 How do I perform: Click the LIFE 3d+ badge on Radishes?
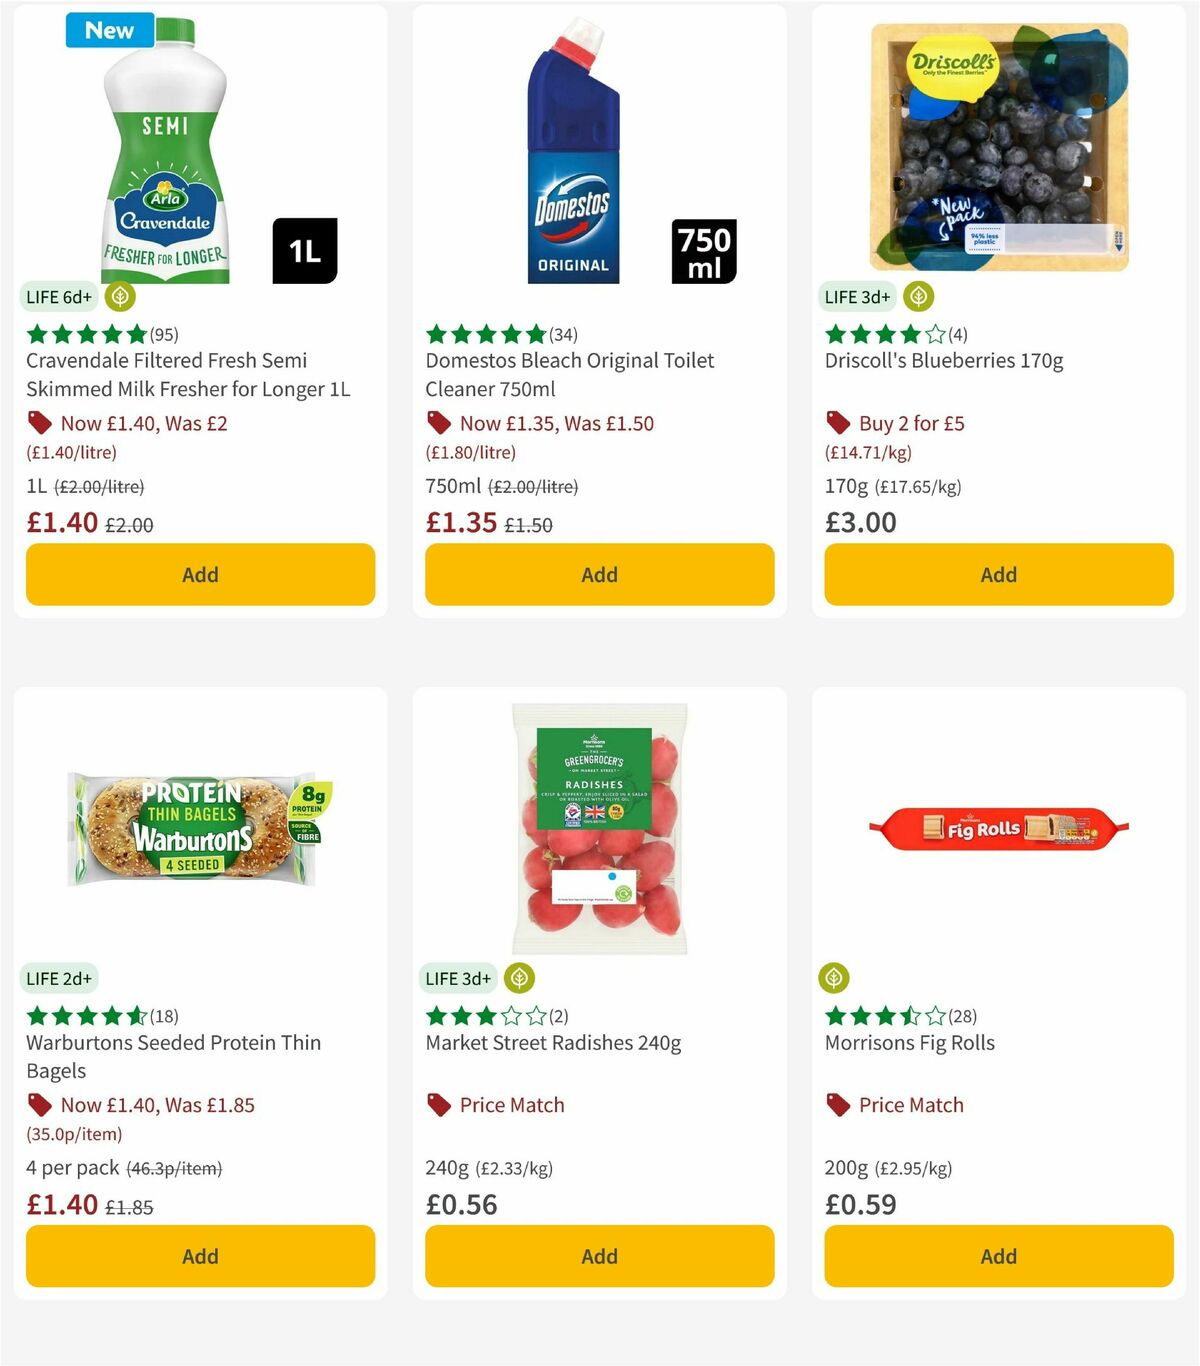click(x=459, y=978)
